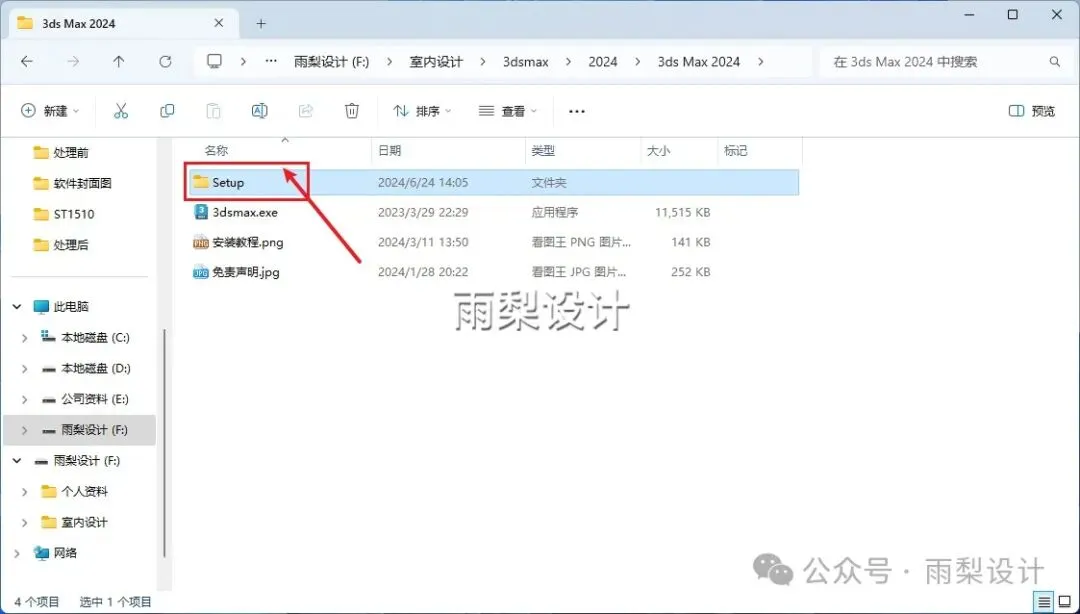1080x614 pixels.
Task: Open a new tab with plus button
Action: [x=261, y=23]
